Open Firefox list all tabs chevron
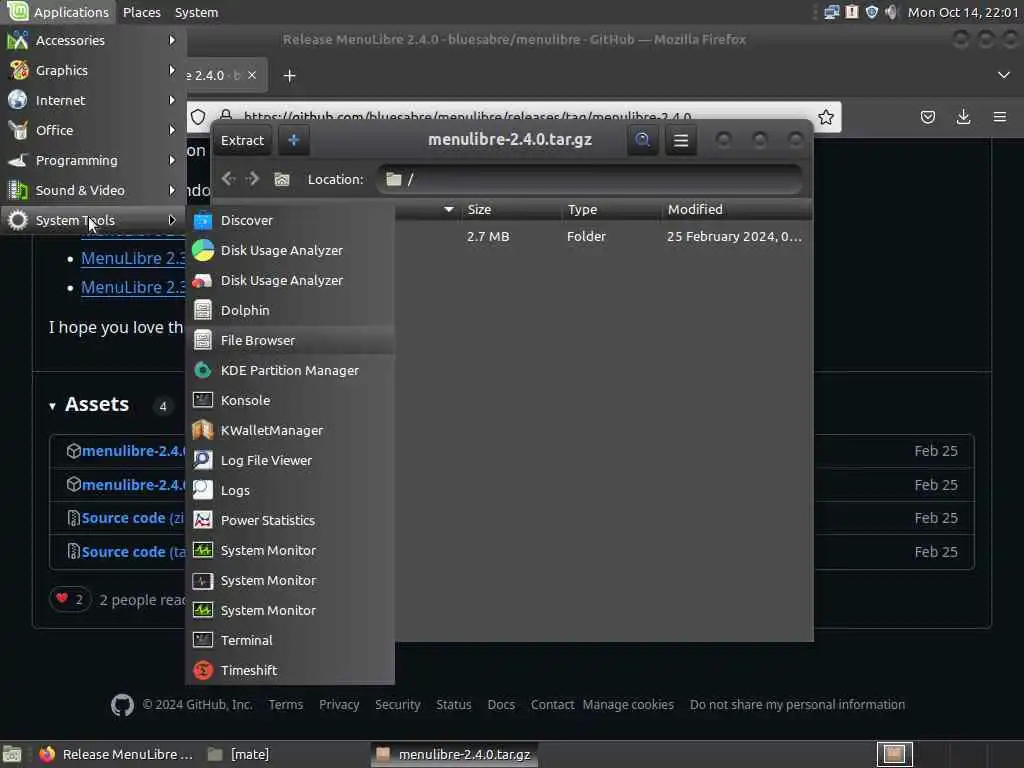Image resolution: width=1024 pixels, height=768 pixels. coord(1004,75)
